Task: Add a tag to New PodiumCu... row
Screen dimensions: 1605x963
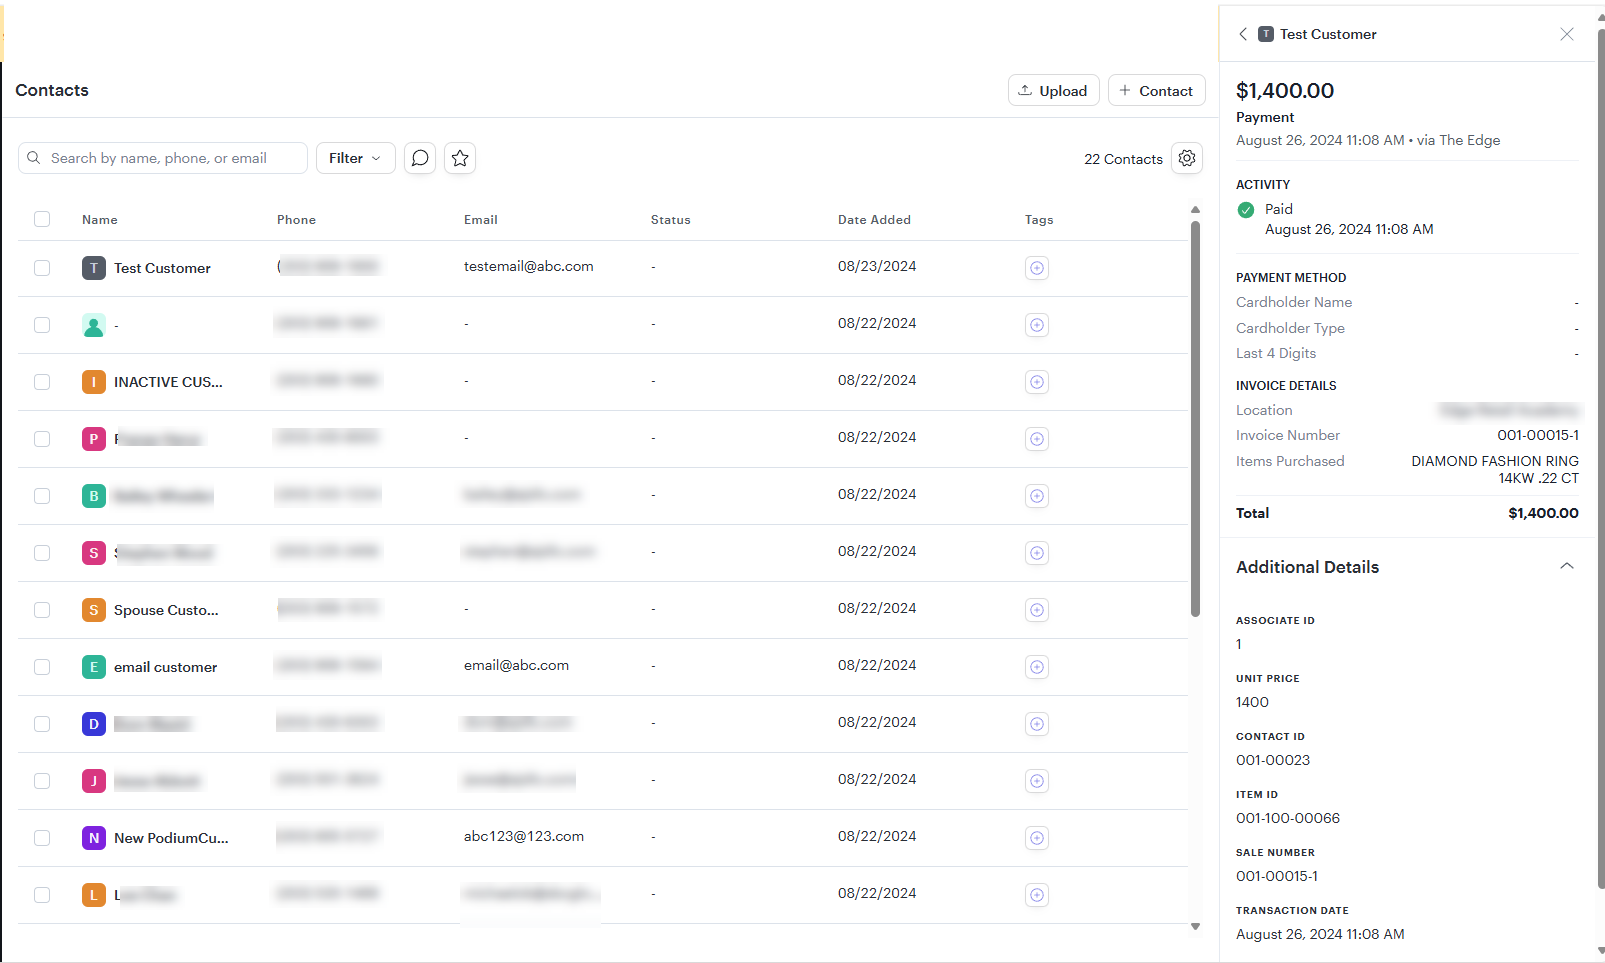Action: coord(1037,838)
